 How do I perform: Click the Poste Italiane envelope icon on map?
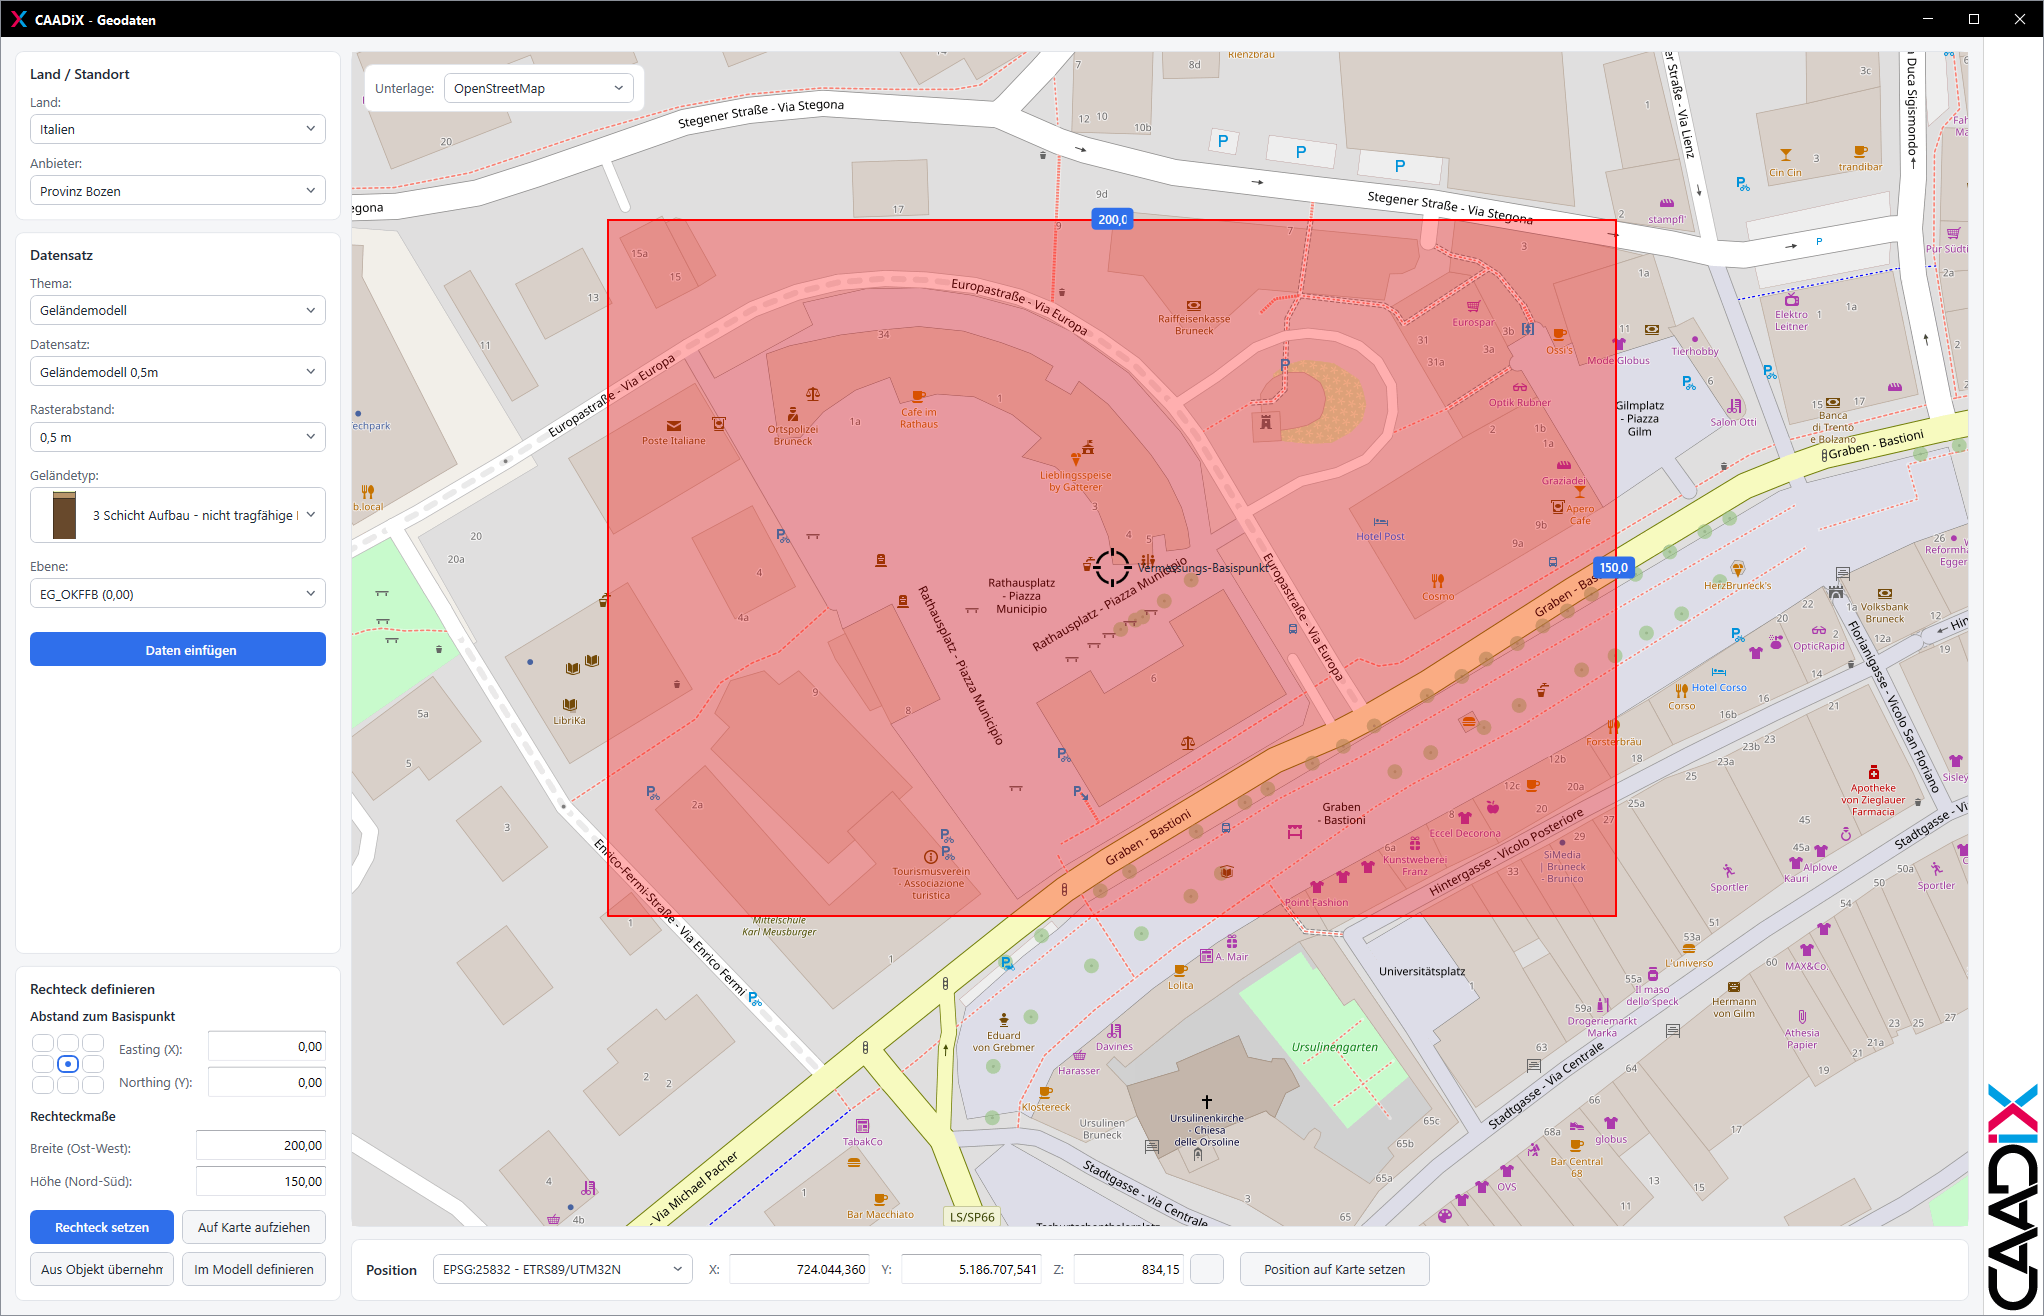click(x=674, y=426)
